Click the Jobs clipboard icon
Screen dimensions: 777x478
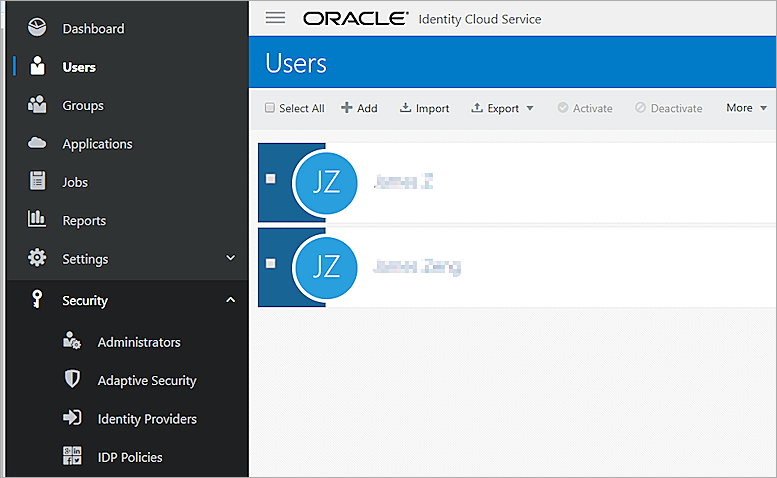tap(37, 182)
